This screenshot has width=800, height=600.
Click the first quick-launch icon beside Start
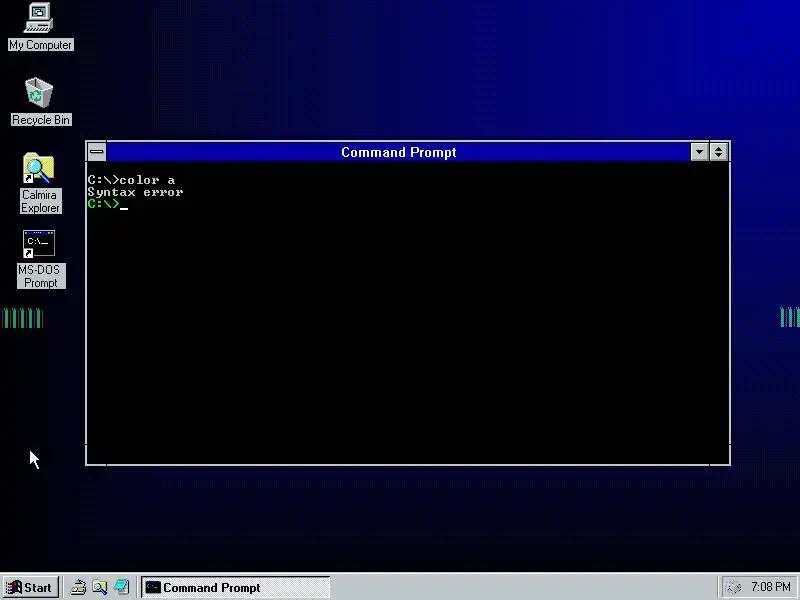click(78, 587)
